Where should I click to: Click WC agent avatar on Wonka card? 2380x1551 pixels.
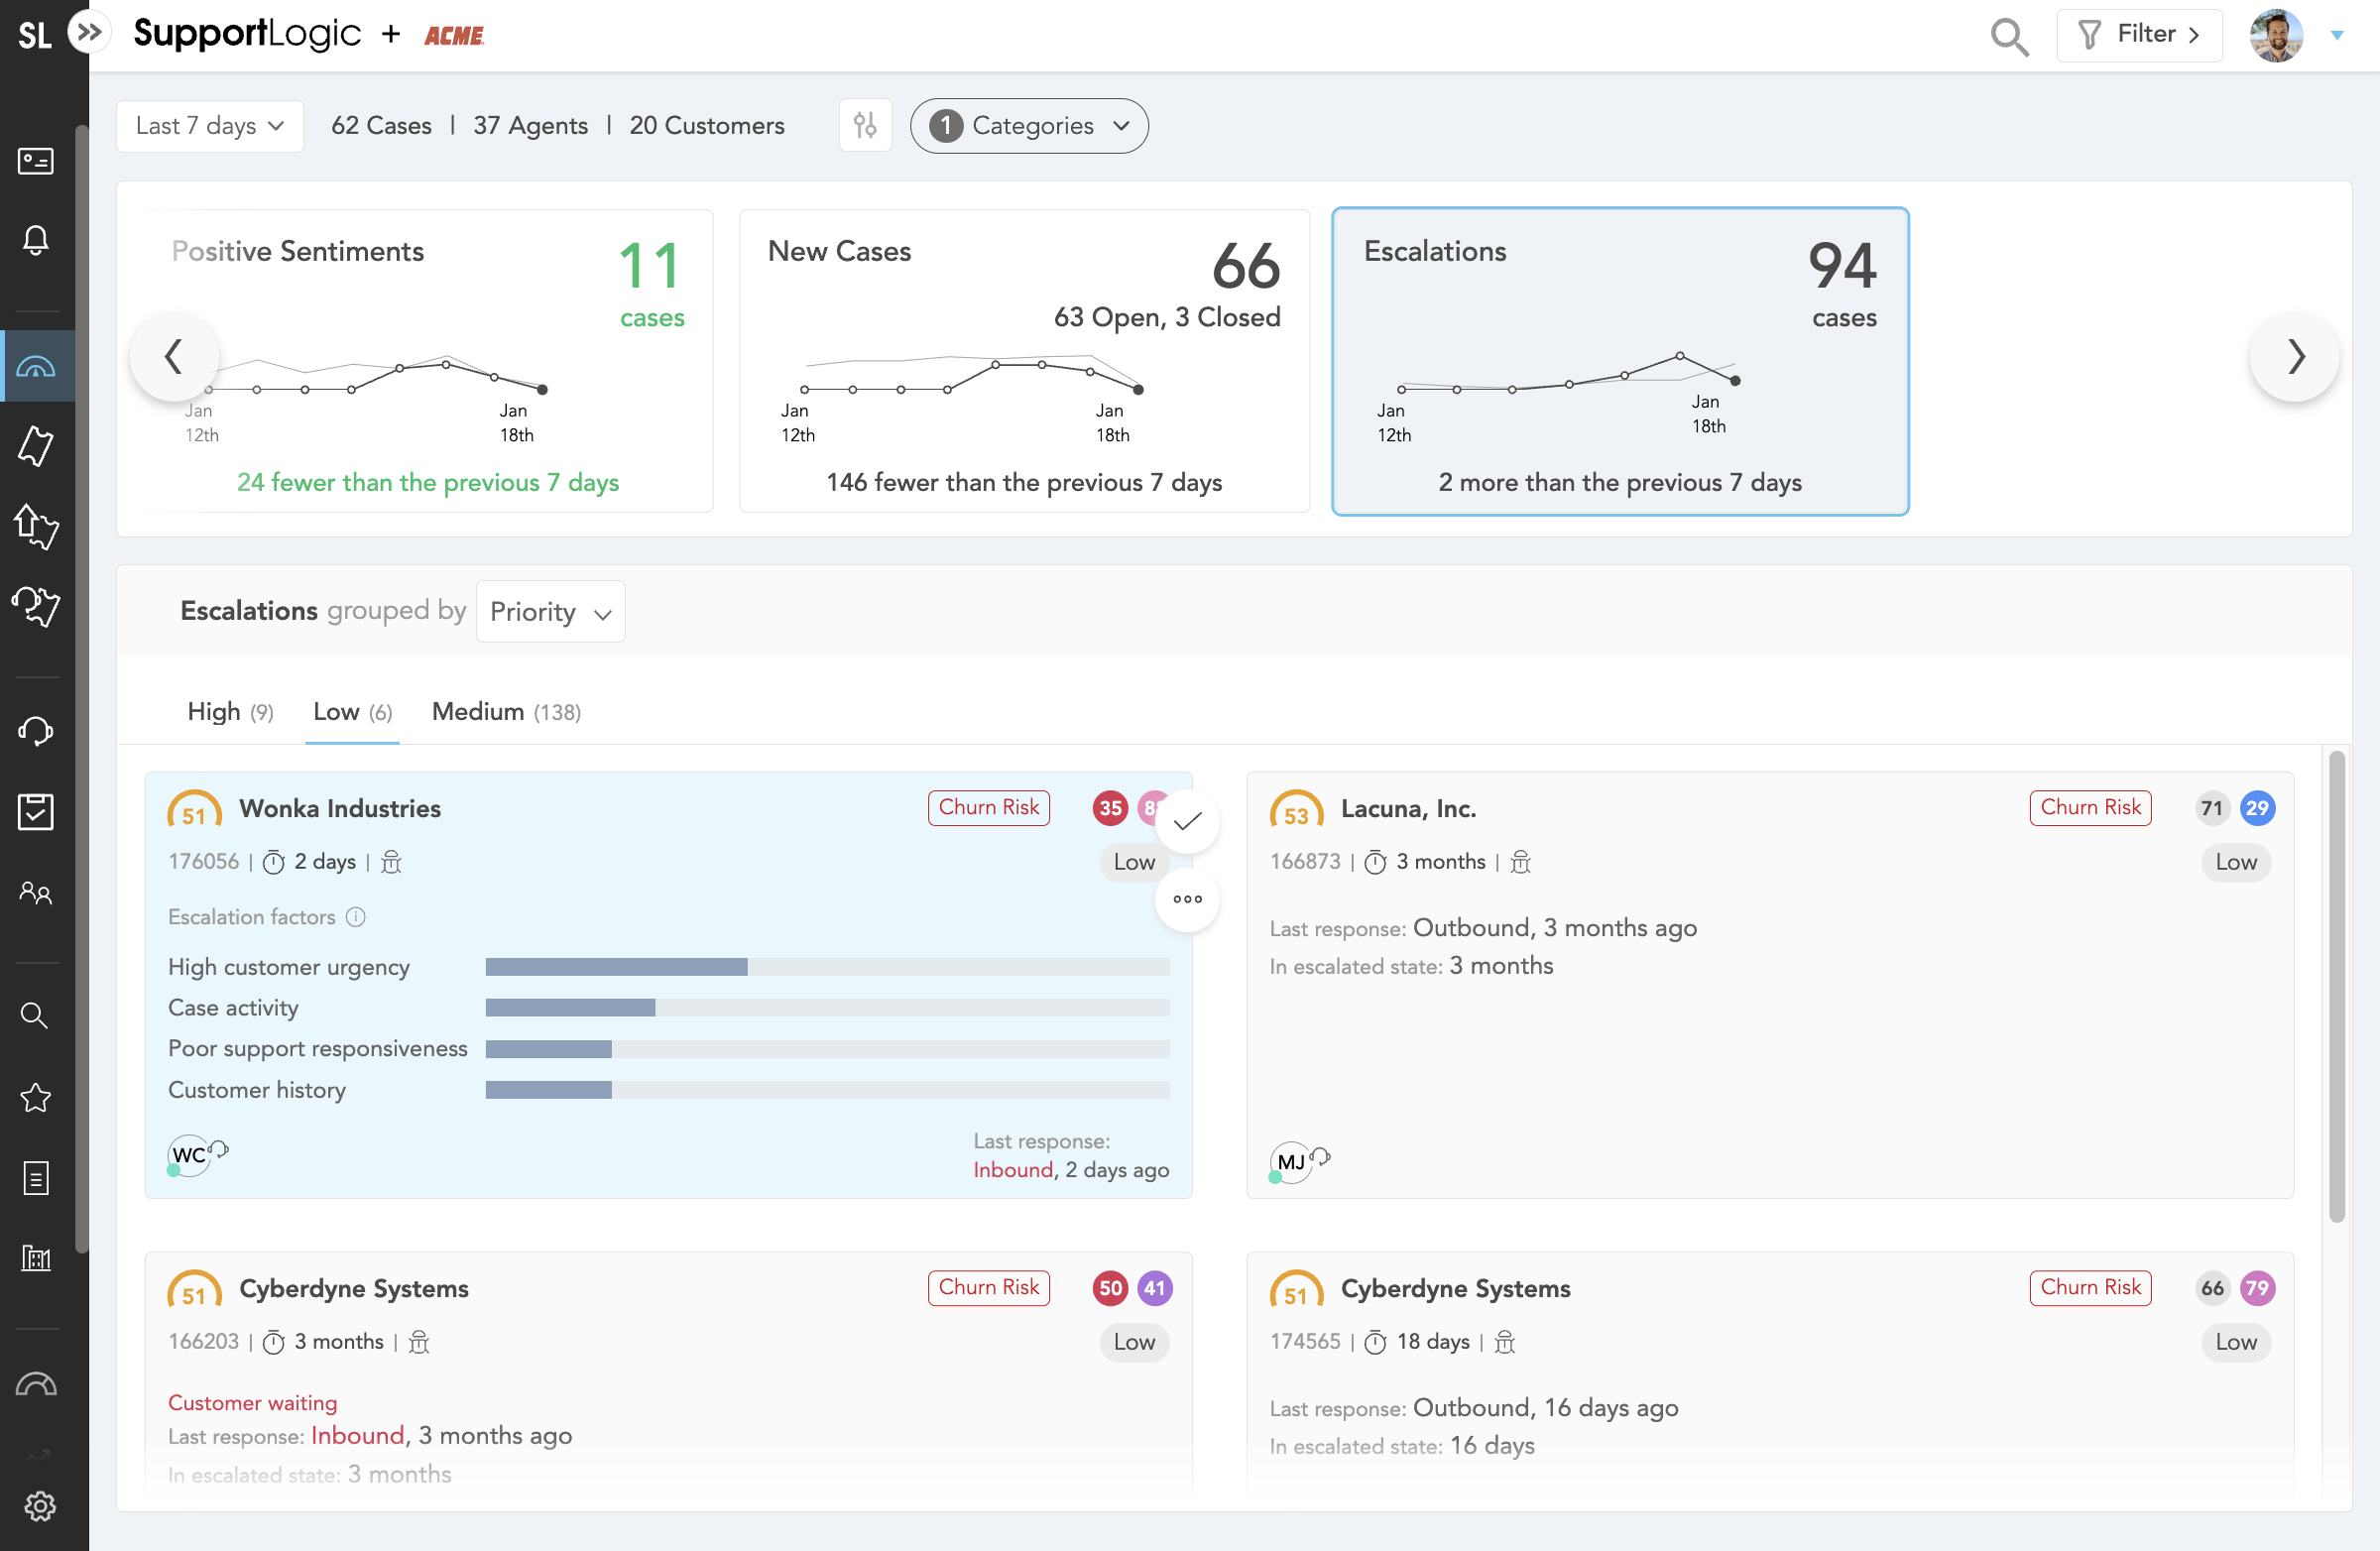click(x=189, y=1155)
